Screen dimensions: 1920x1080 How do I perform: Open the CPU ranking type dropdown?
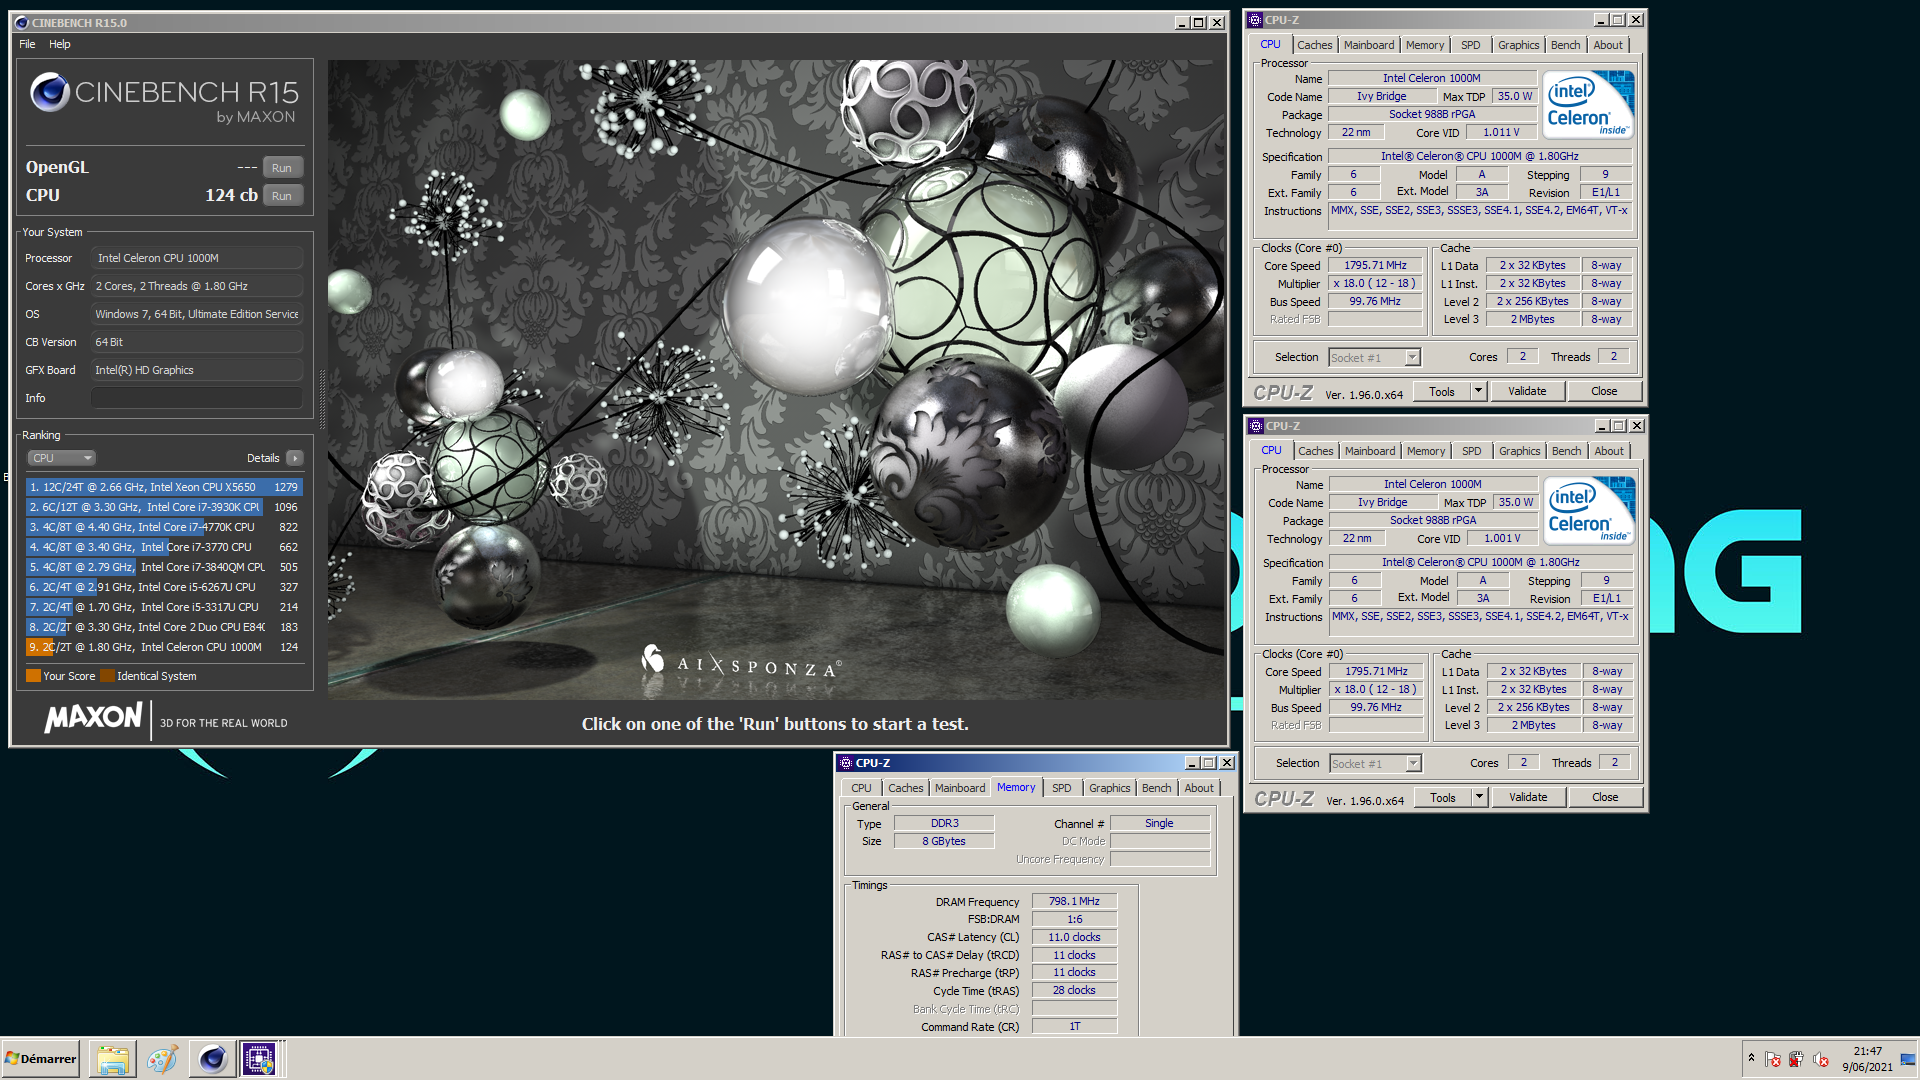(61, 458)
